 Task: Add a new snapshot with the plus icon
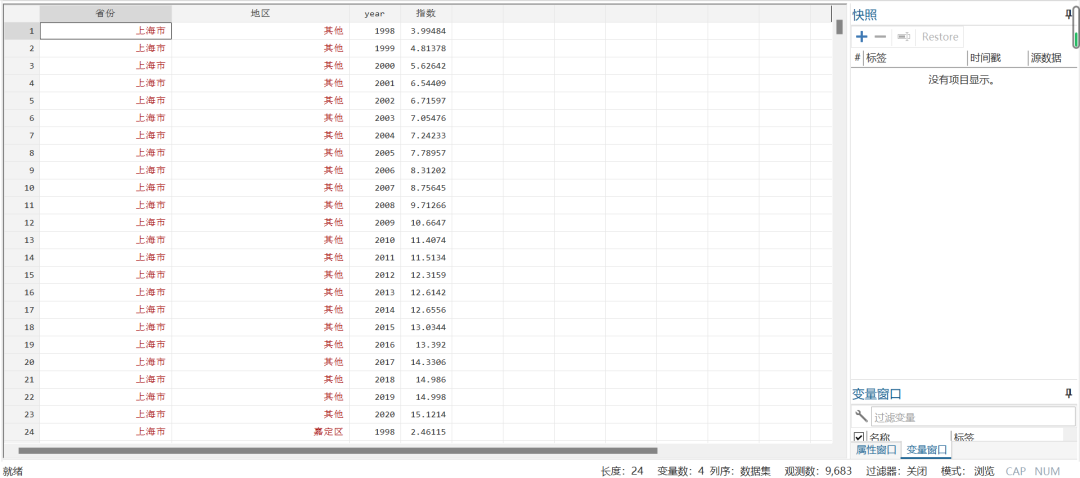(861, 37)
